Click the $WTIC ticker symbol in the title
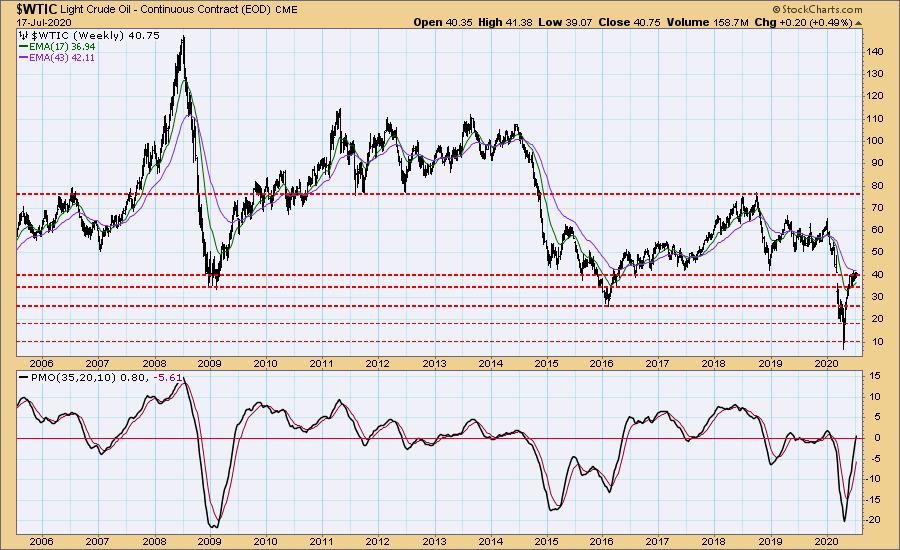Viewport: 900px width, 550px height. coord(36,9)
